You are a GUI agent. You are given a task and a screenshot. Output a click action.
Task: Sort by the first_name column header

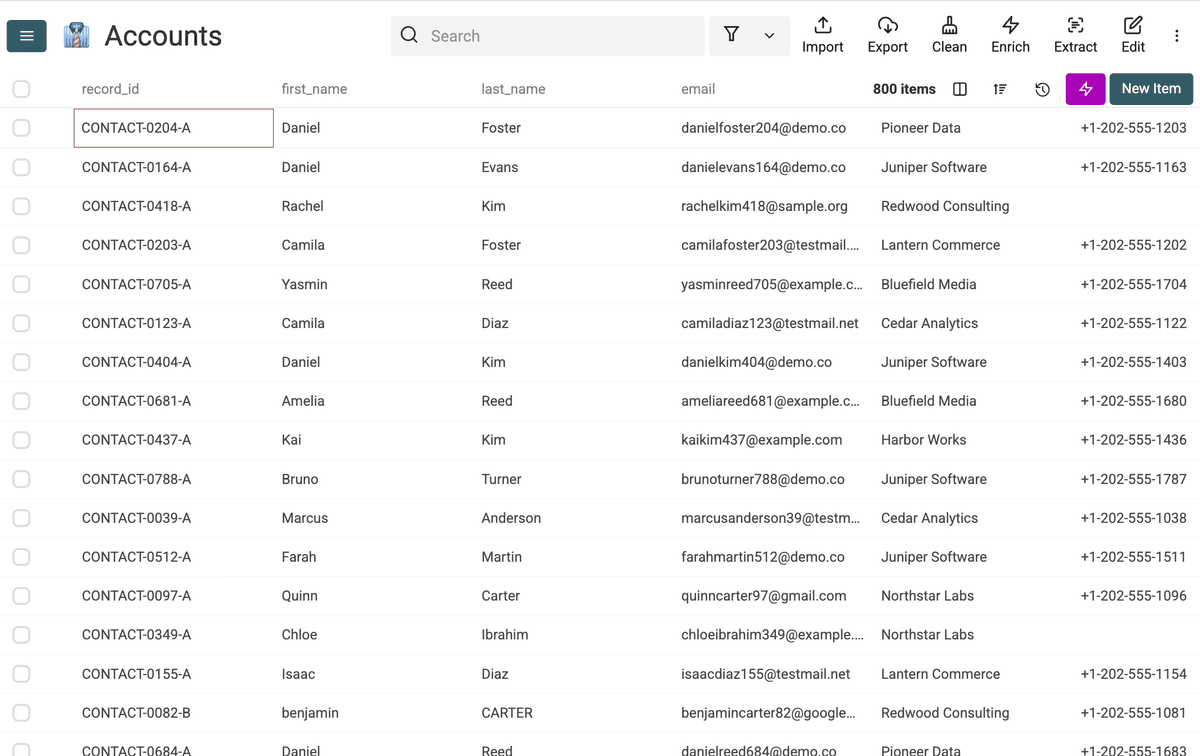point(314,89)
